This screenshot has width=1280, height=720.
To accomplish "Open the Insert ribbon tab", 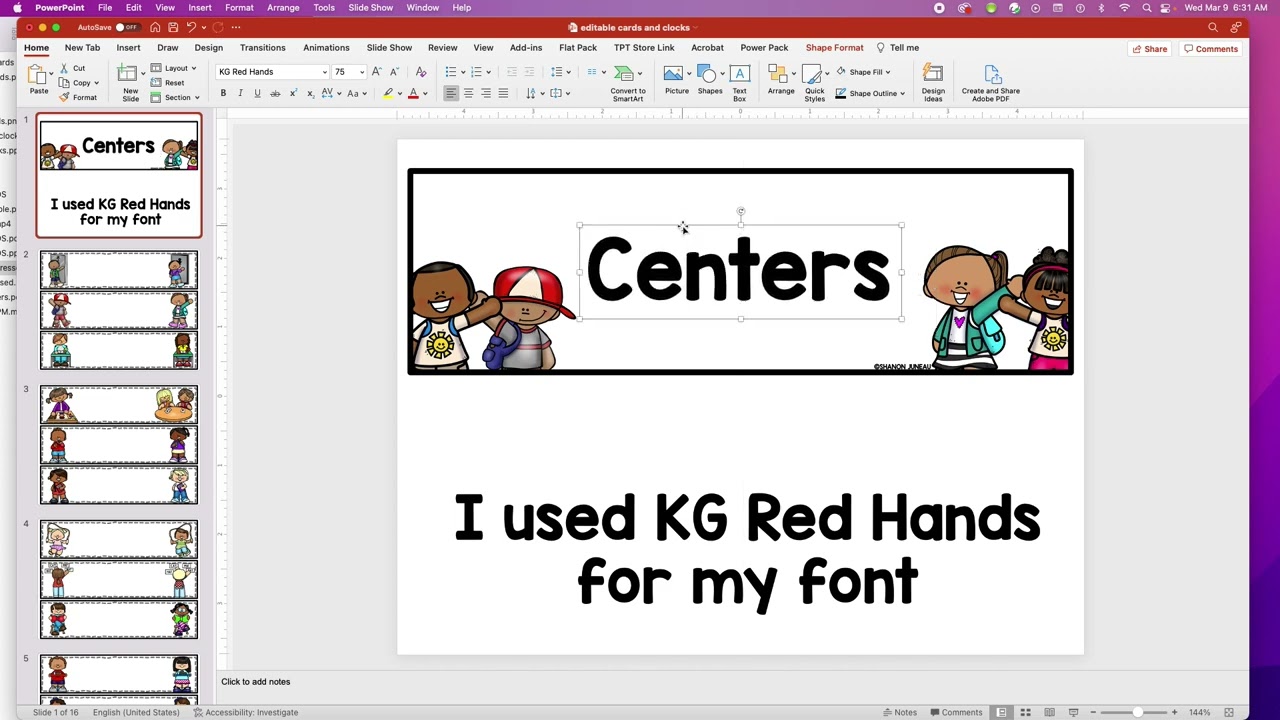I will [128, 47].
